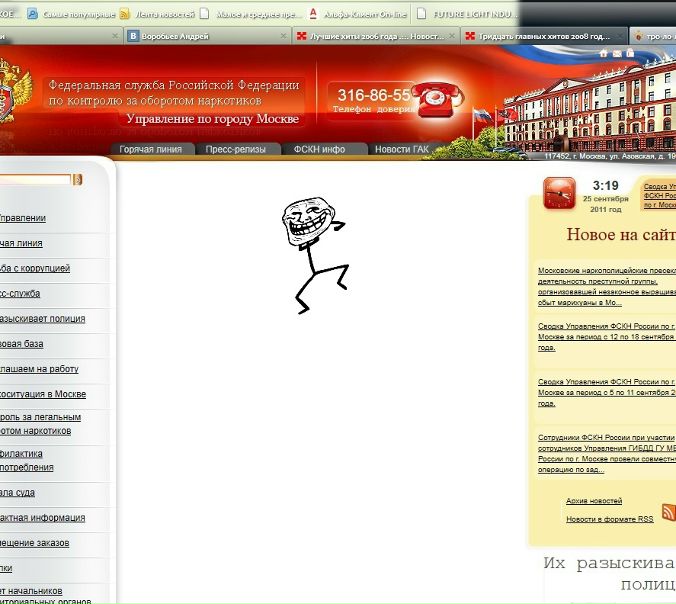Open the 'Лента новостей' RSS bookmark
The image size is (676, 604).
[x=156, y=14]
